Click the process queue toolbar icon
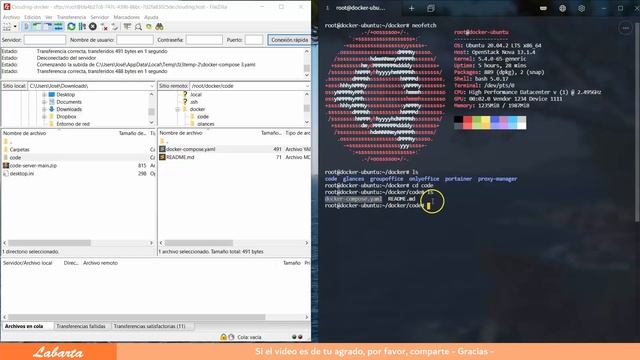640x360 pixels. point(82,27)
